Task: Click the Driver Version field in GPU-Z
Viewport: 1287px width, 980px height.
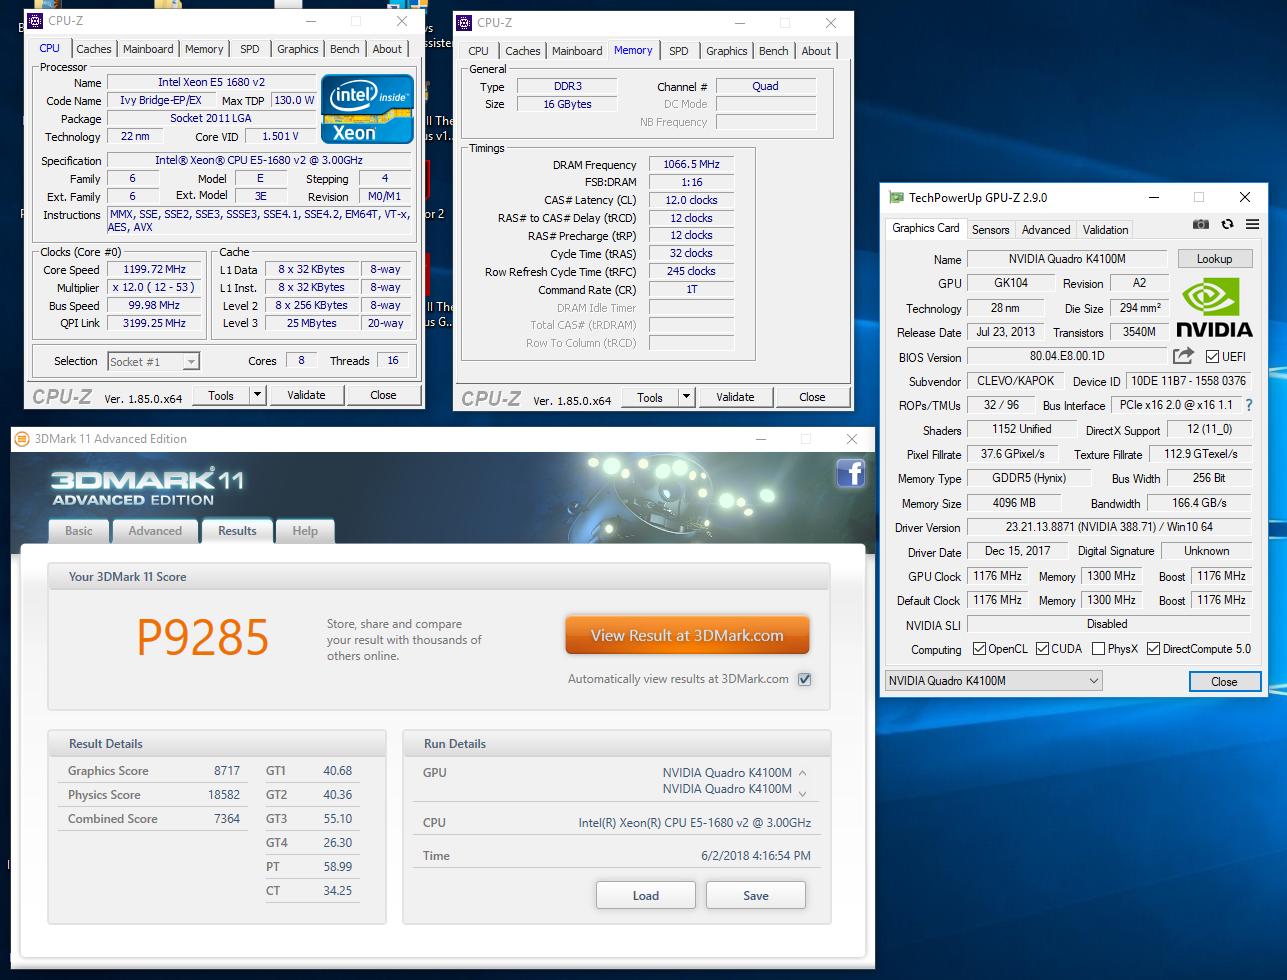Action: coord(1109,526)
